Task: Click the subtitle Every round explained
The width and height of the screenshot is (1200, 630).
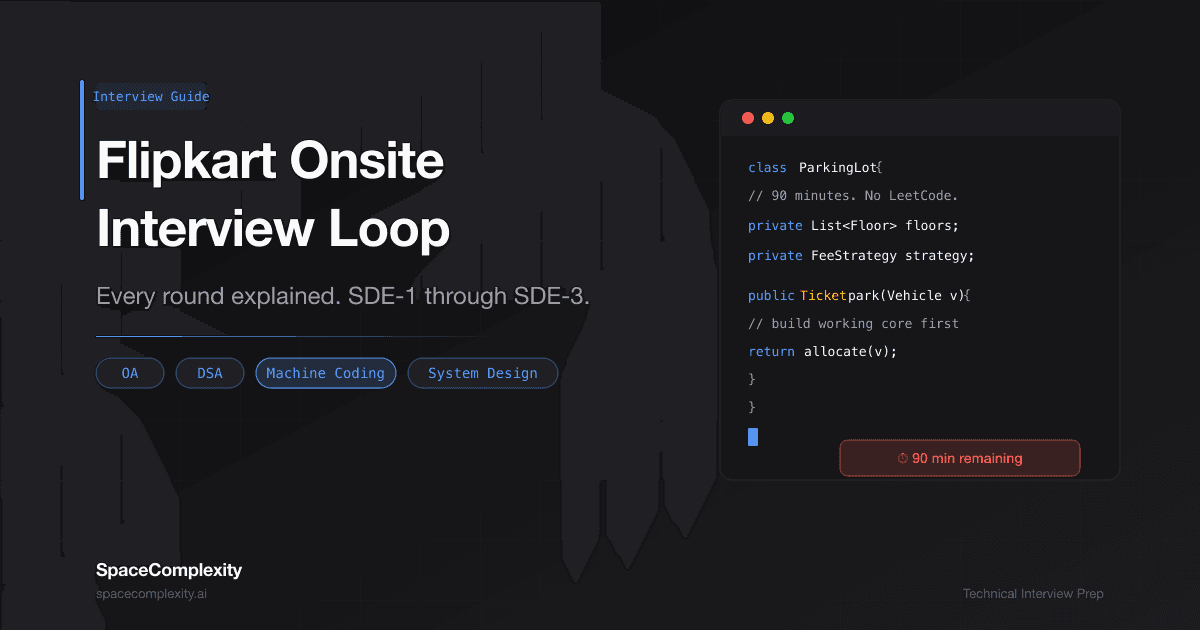Action: (343, 297)
